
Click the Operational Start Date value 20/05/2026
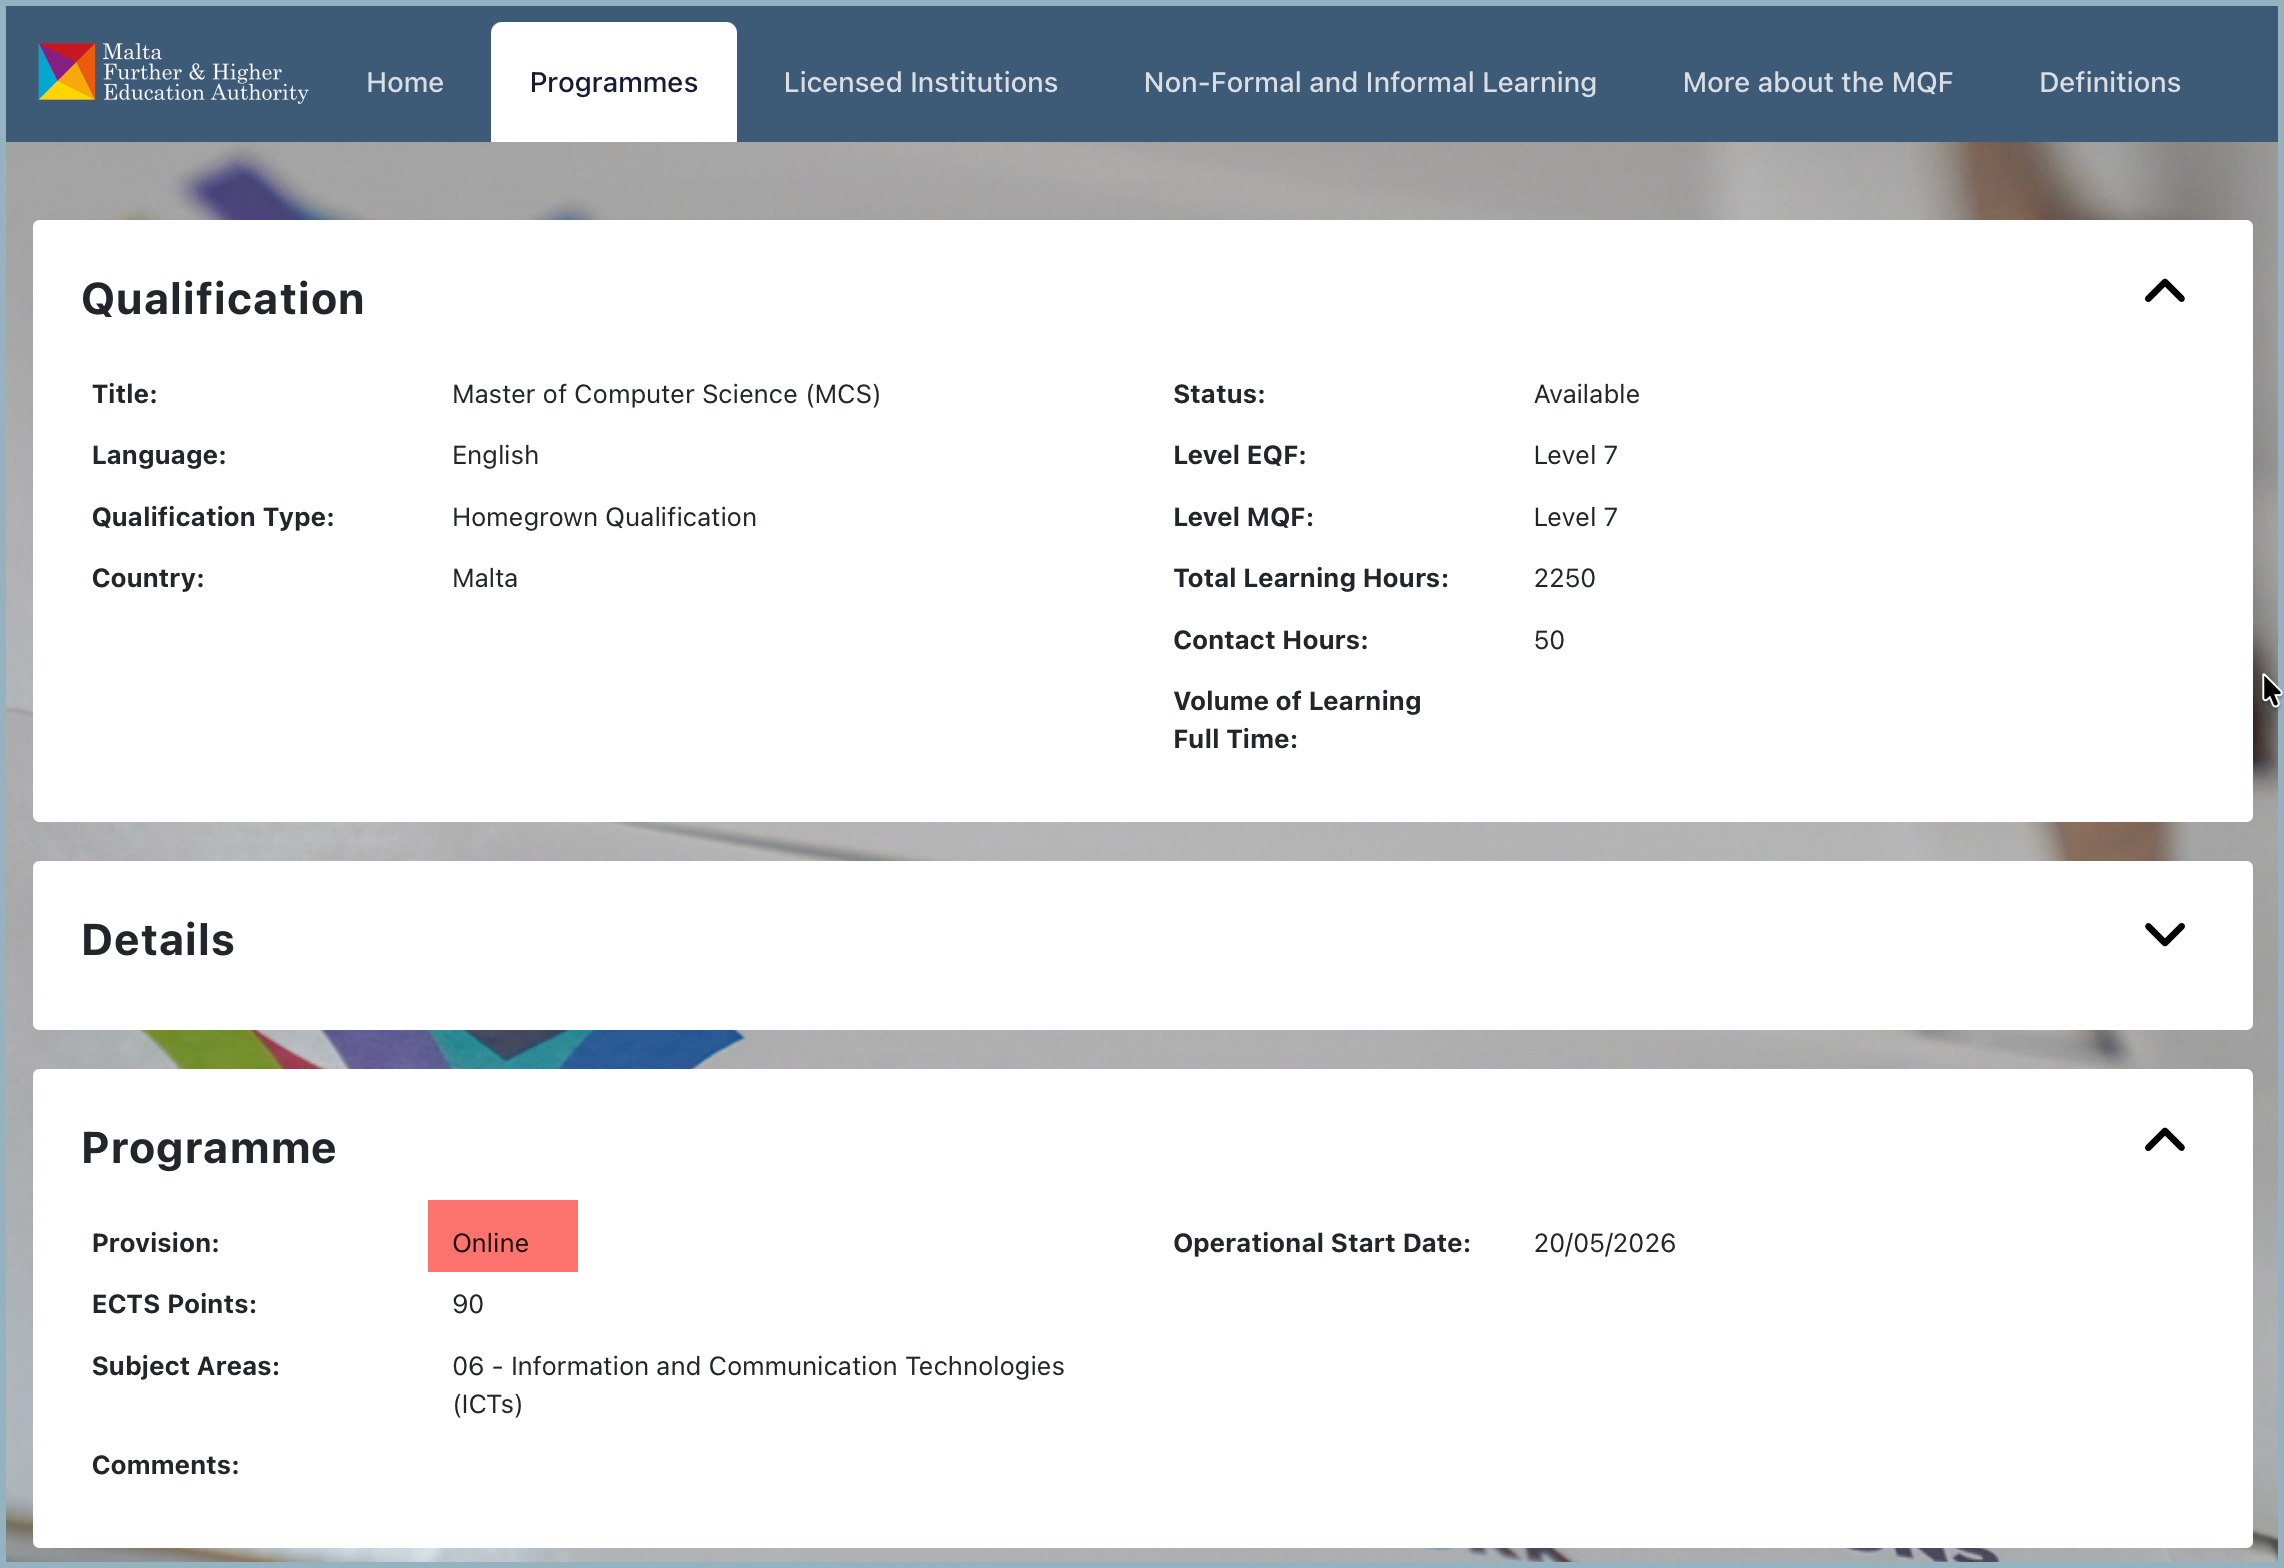(1604, 1243)
